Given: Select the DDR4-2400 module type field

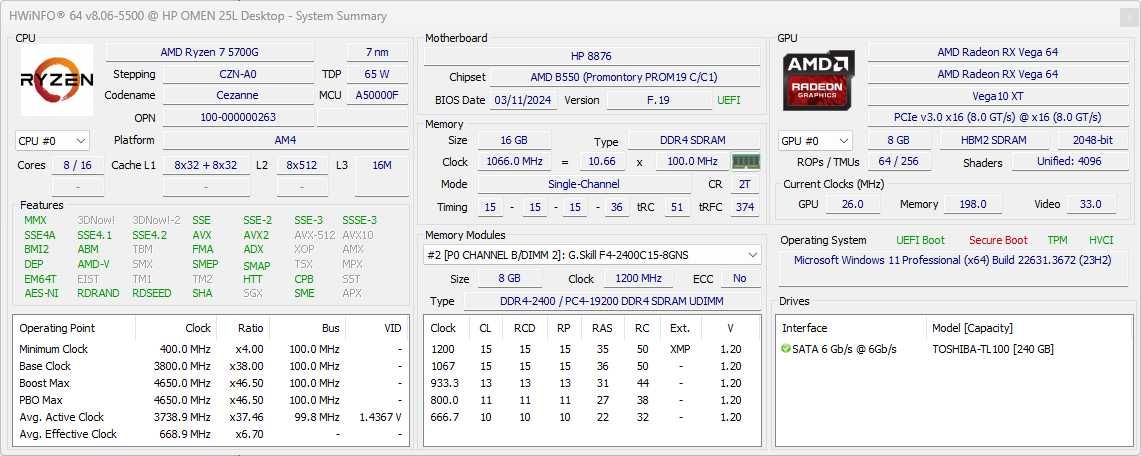Looking at the screenshot, I should pos(612,301).
